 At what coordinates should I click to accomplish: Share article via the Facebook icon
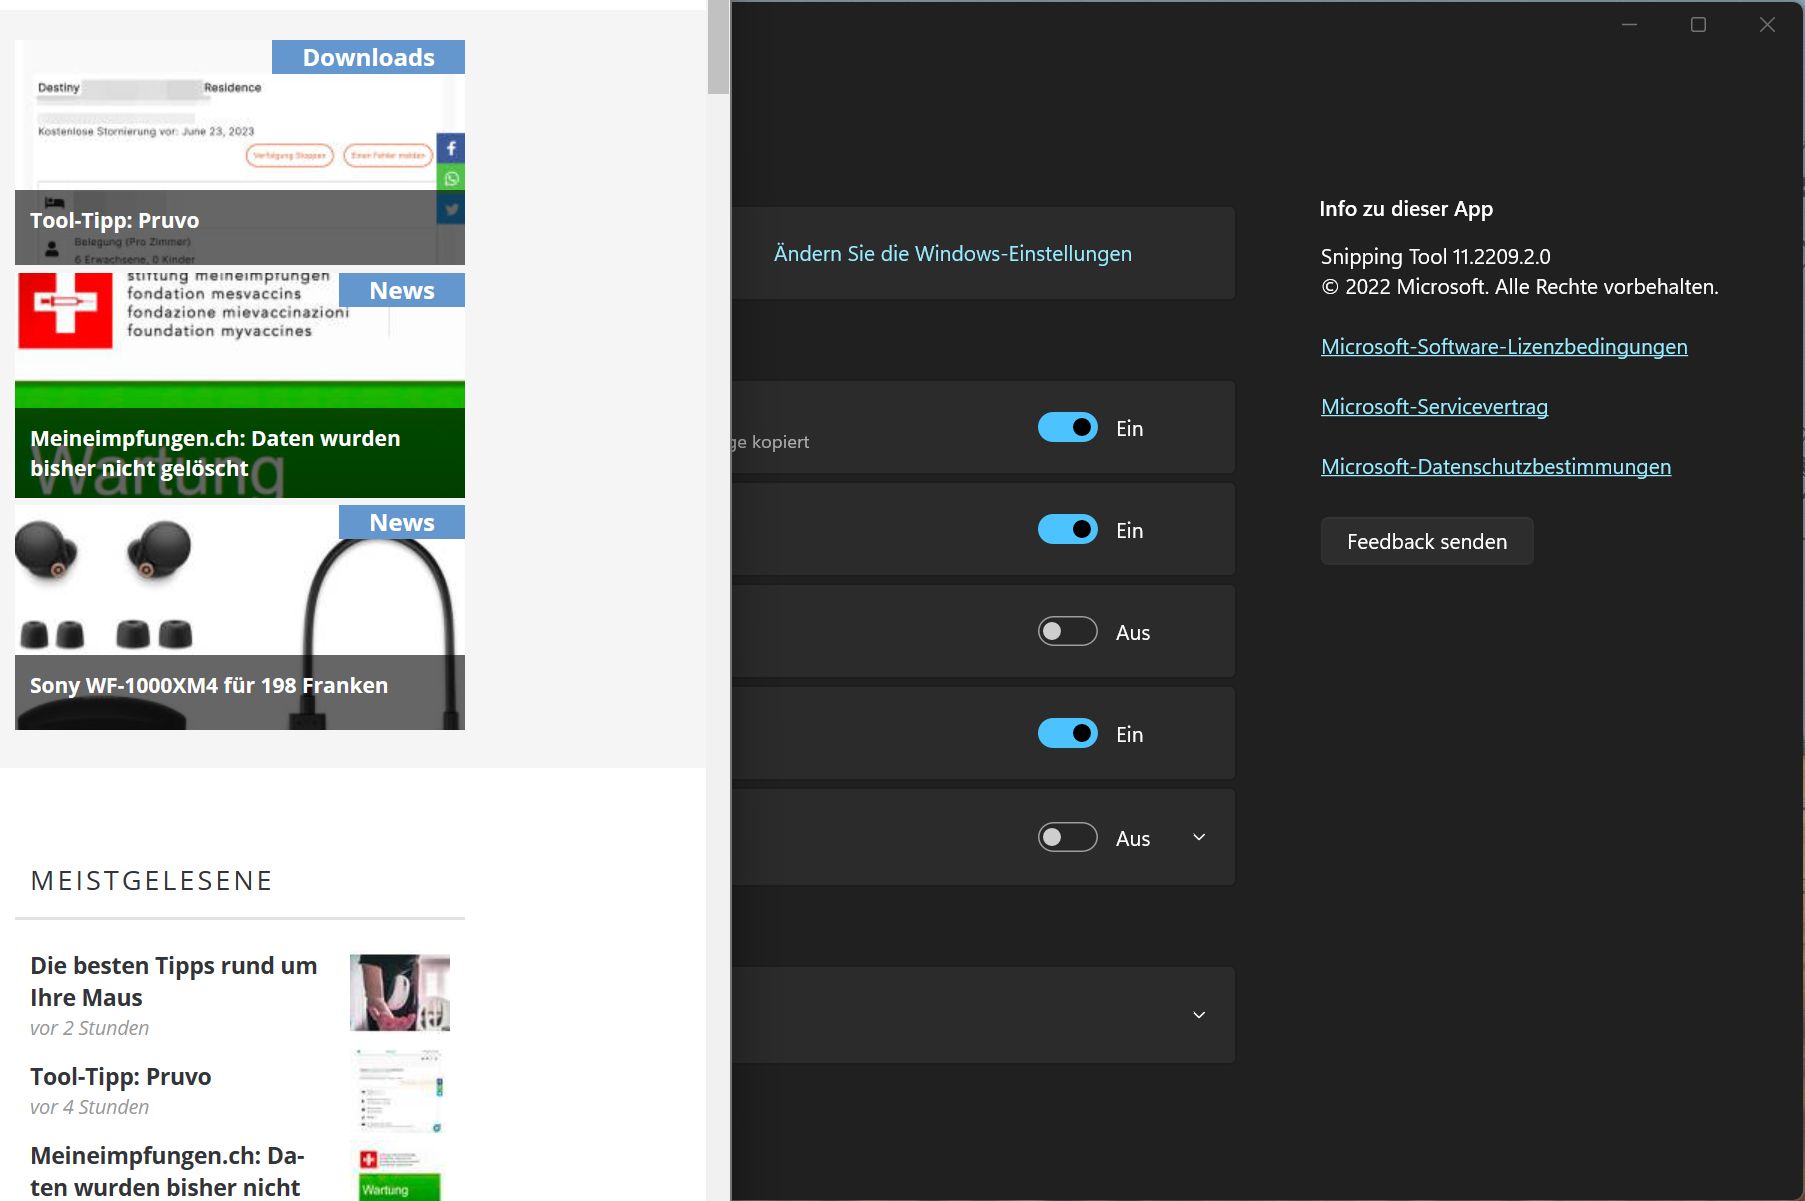pyautogui.click(x=451, y=148)
